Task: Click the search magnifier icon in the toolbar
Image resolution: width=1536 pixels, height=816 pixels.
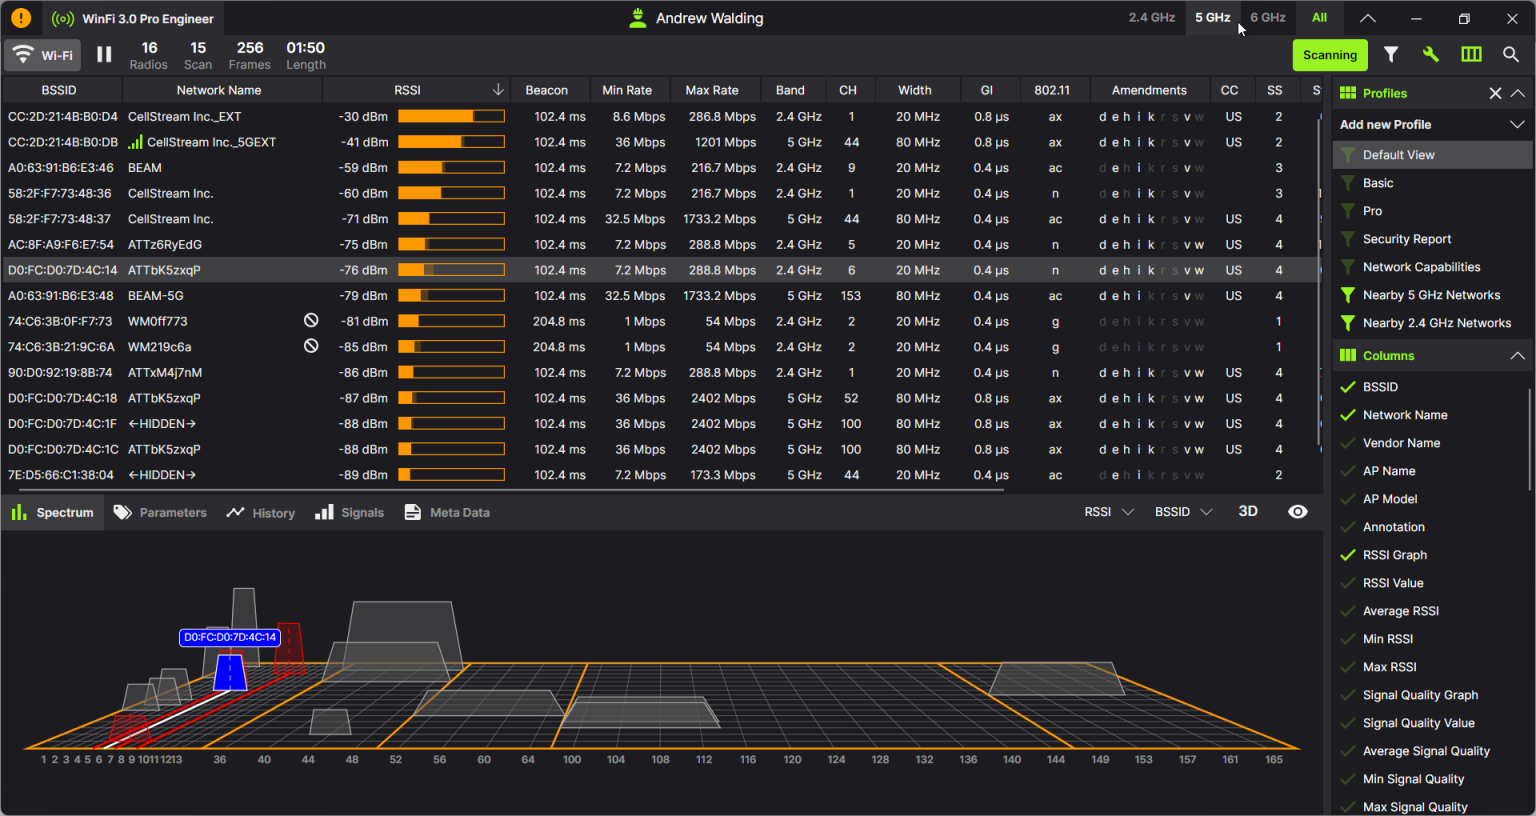Action: [x=1511, y=55]
